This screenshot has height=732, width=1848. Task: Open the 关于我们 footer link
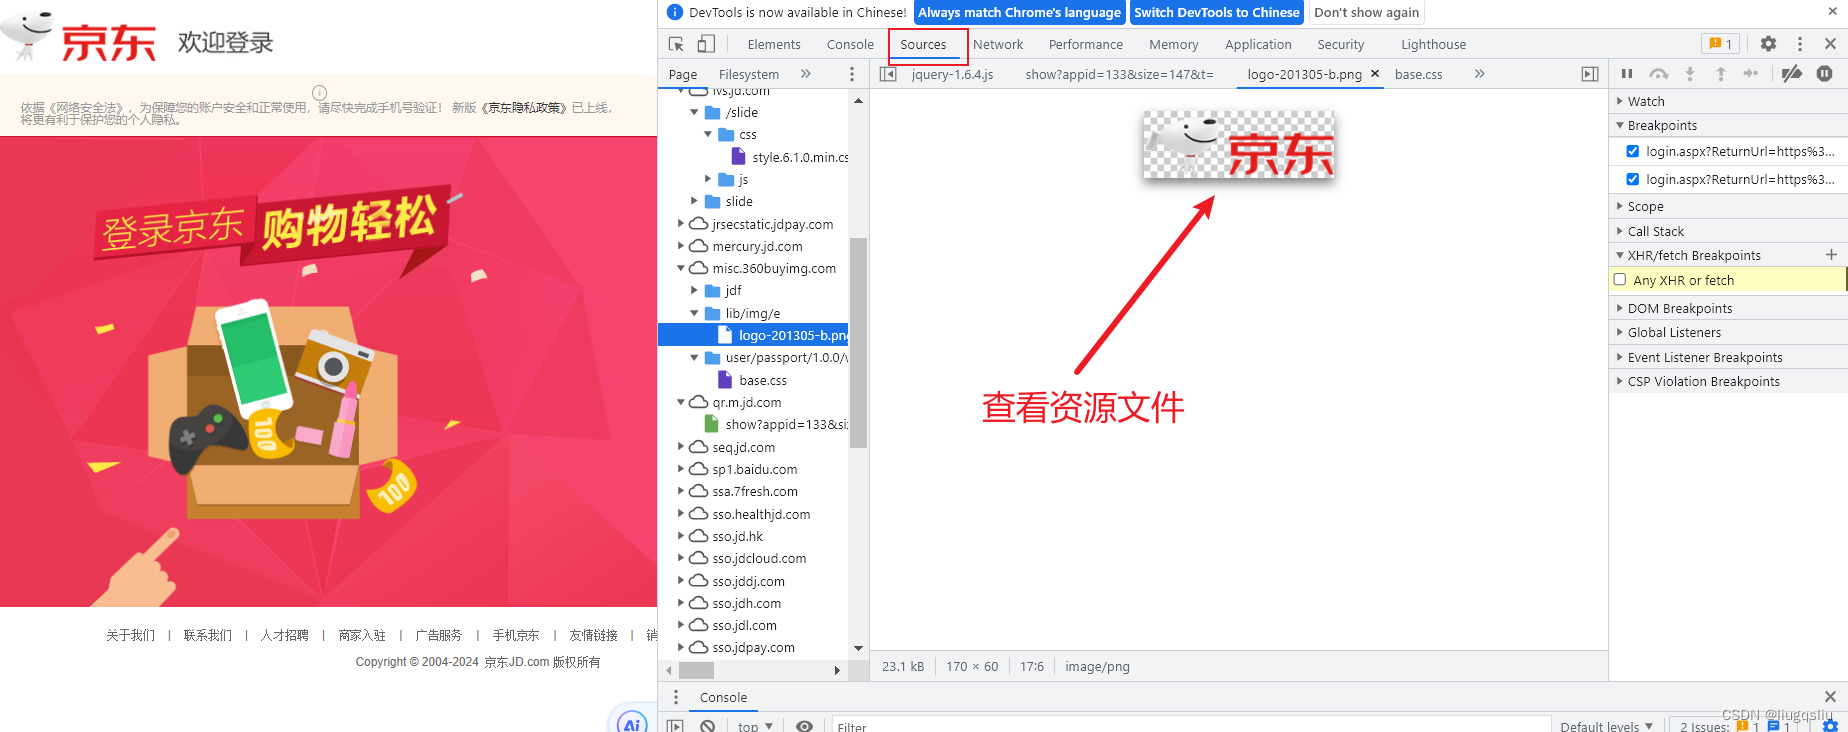pyautogui.click(x=130, y=635)
